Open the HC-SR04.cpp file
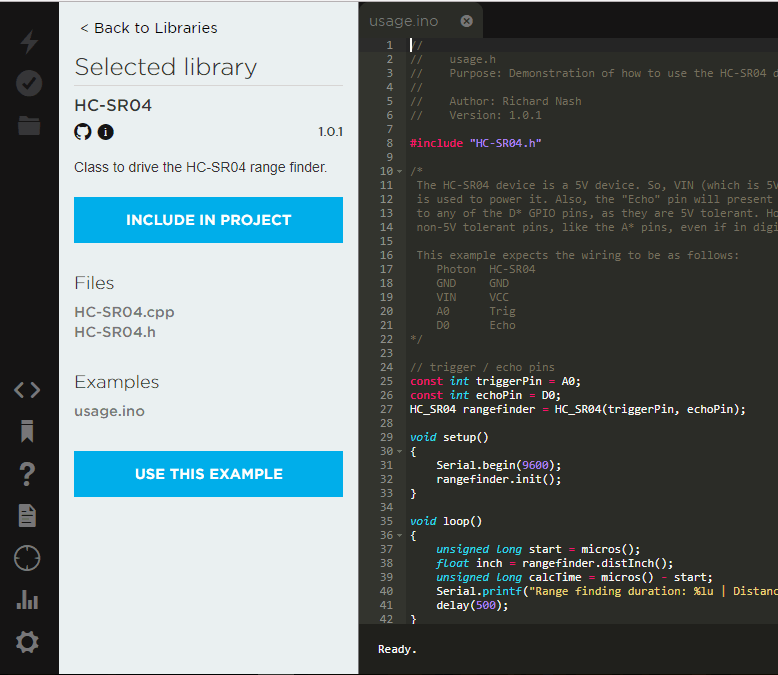 124,312
